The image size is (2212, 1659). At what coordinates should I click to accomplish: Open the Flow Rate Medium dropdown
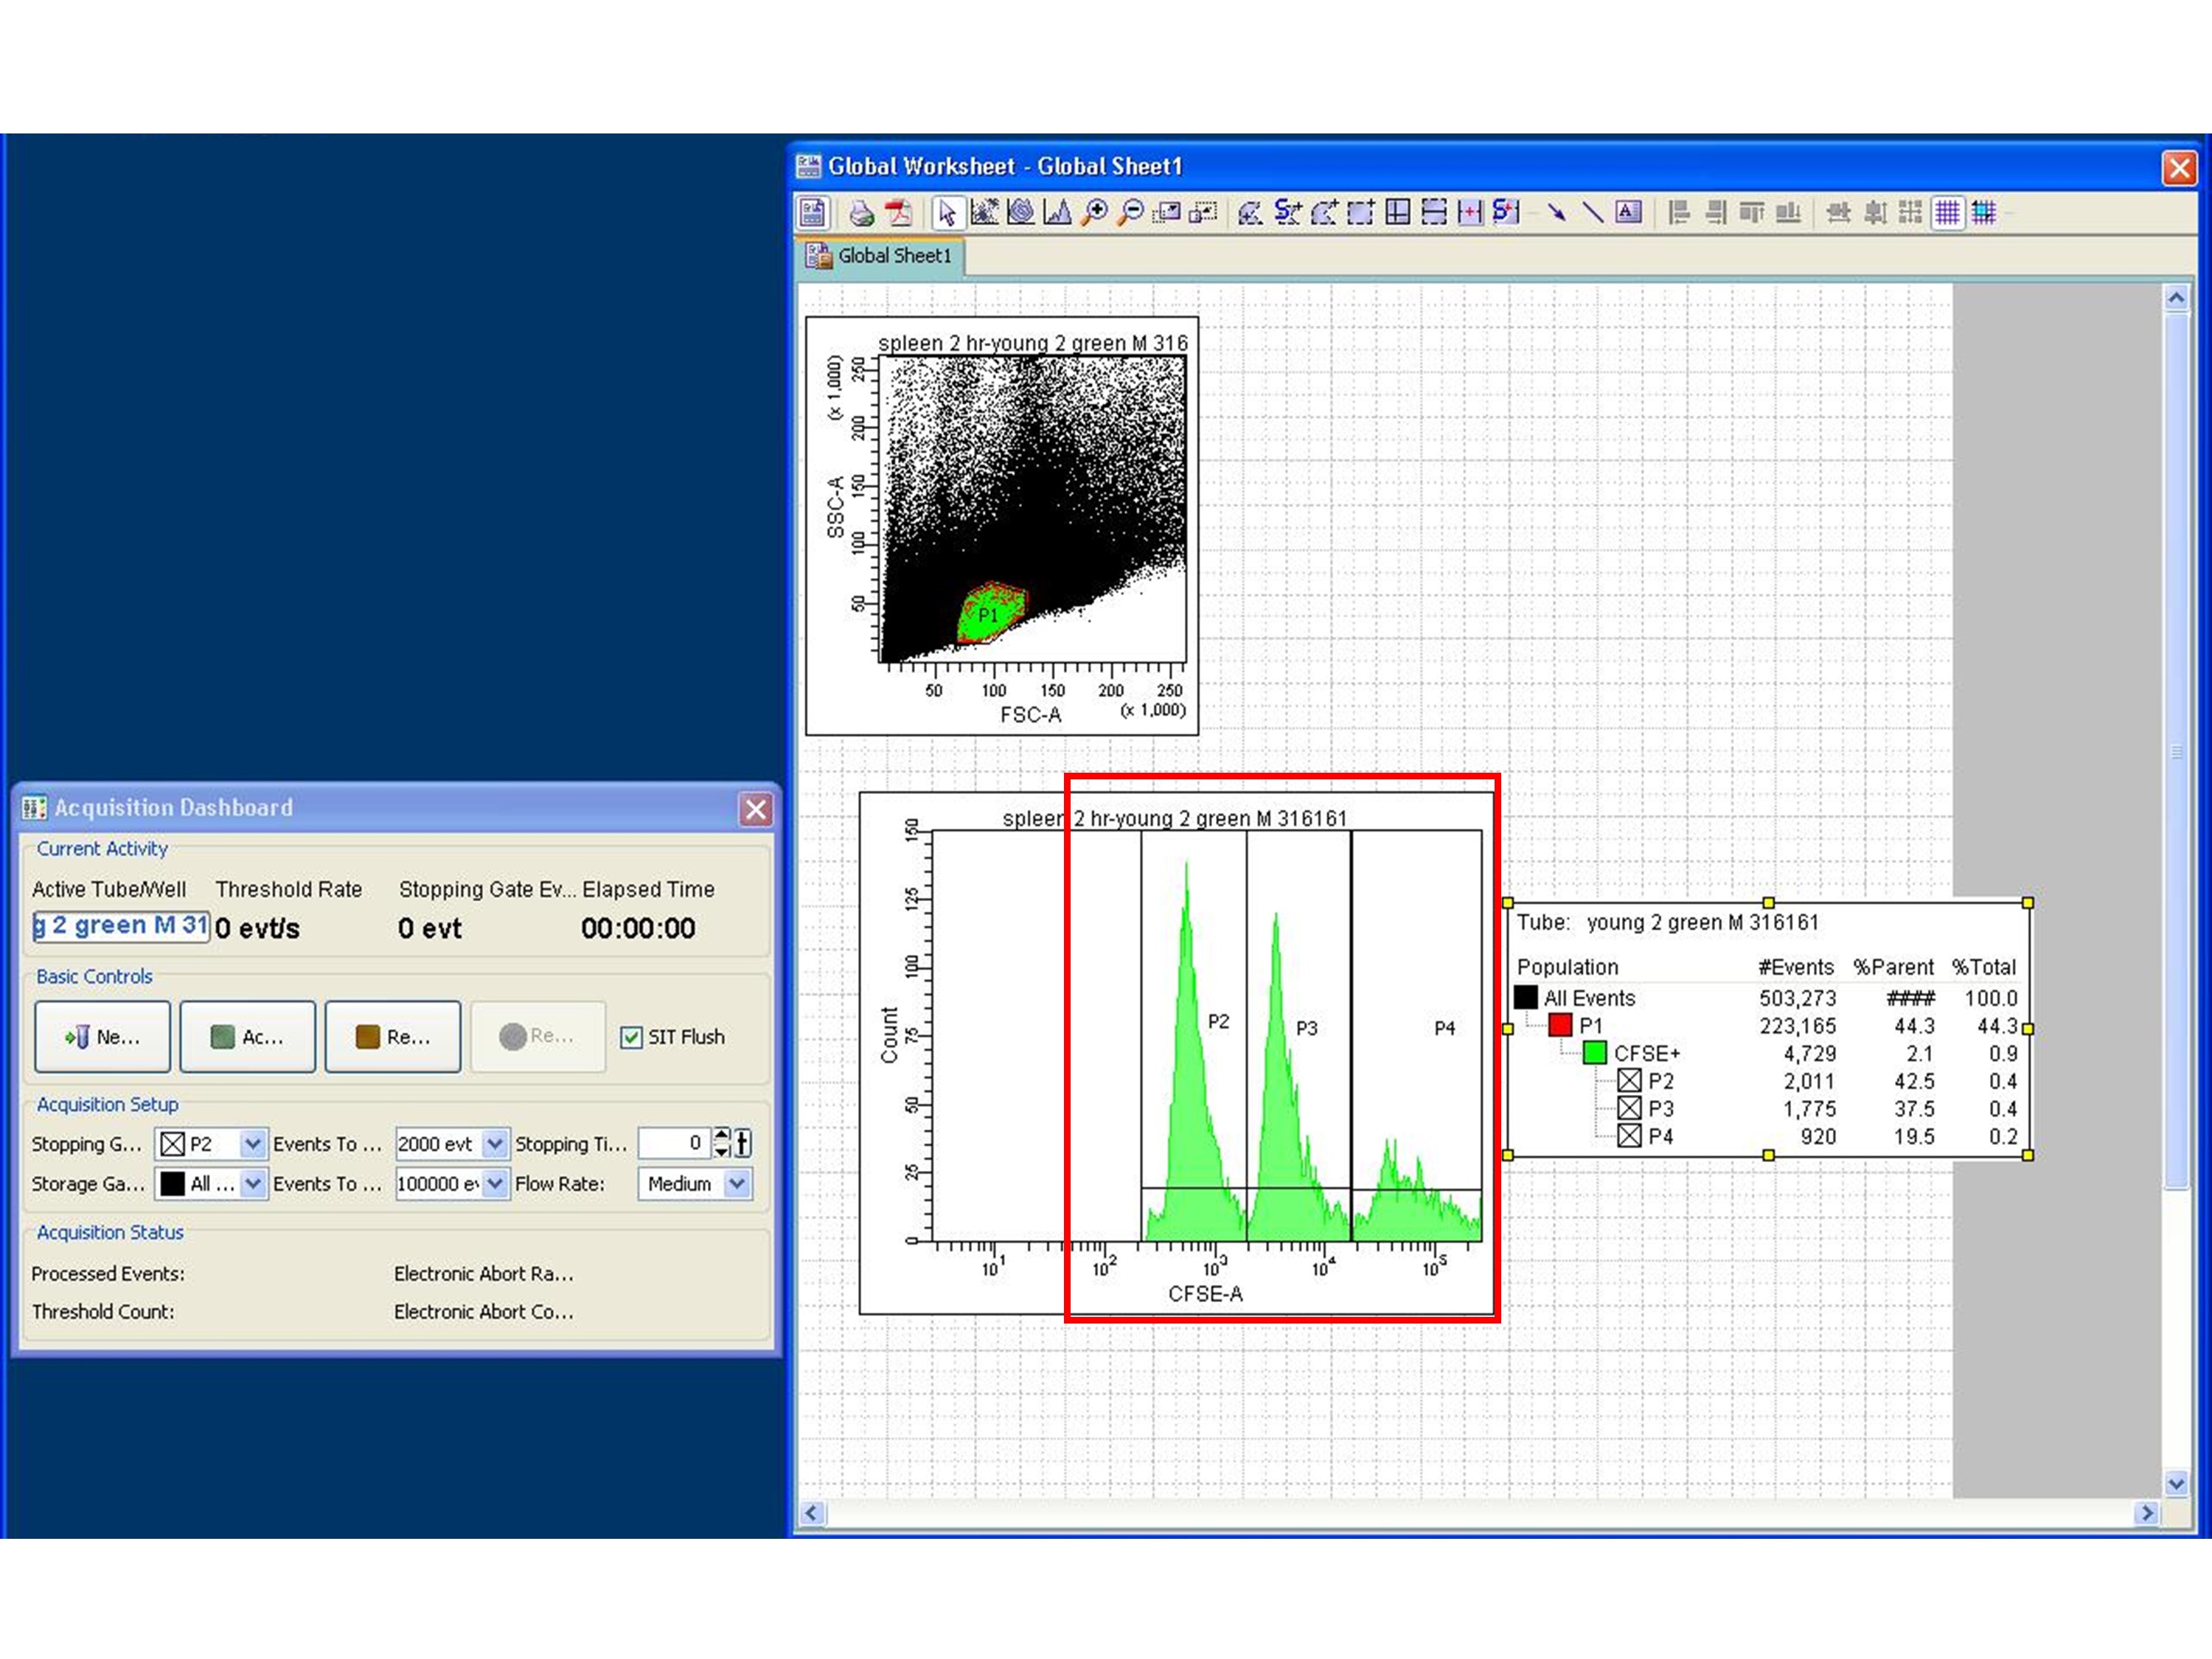737,1183
